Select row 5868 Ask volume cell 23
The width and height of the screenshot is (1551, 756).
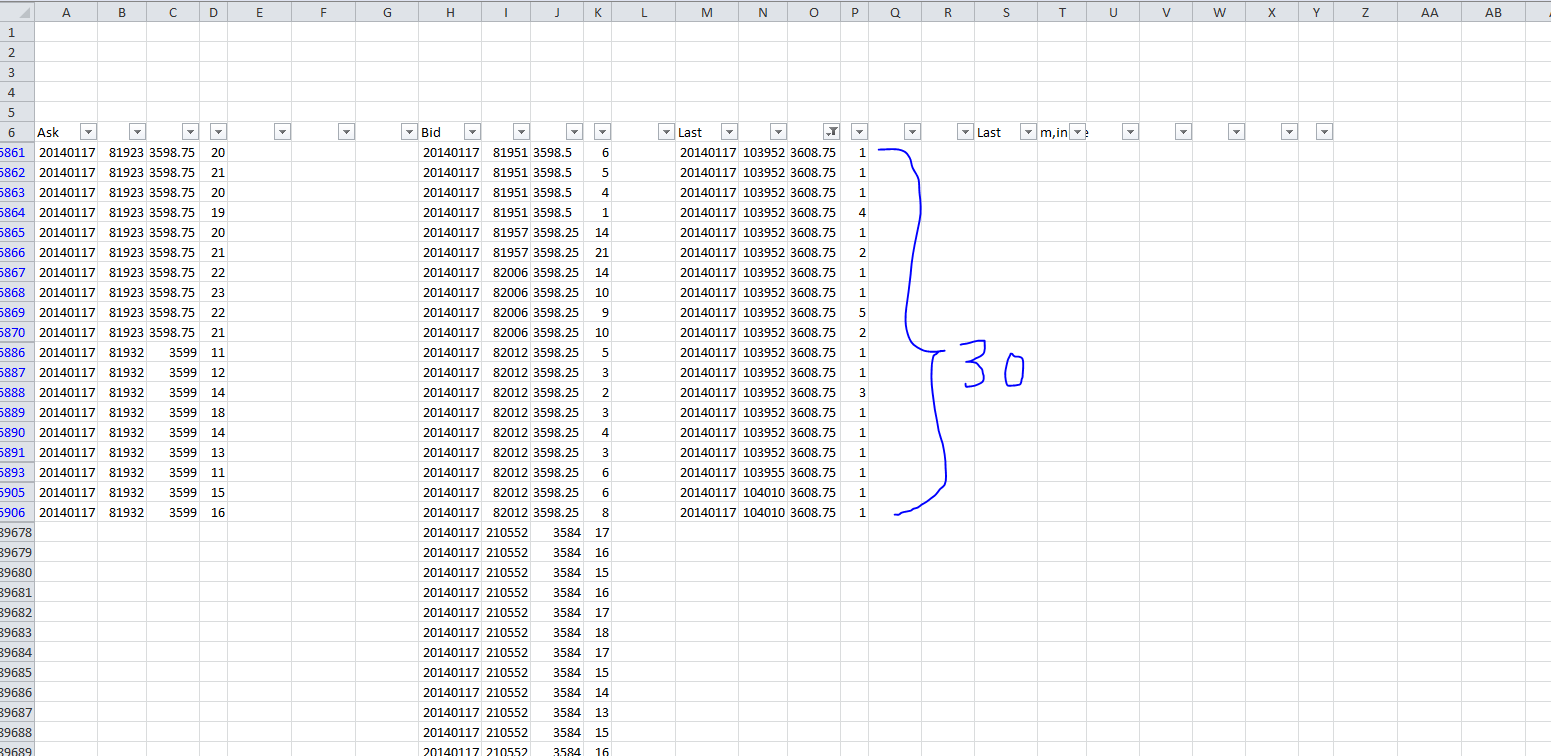(x=214, y=292)
